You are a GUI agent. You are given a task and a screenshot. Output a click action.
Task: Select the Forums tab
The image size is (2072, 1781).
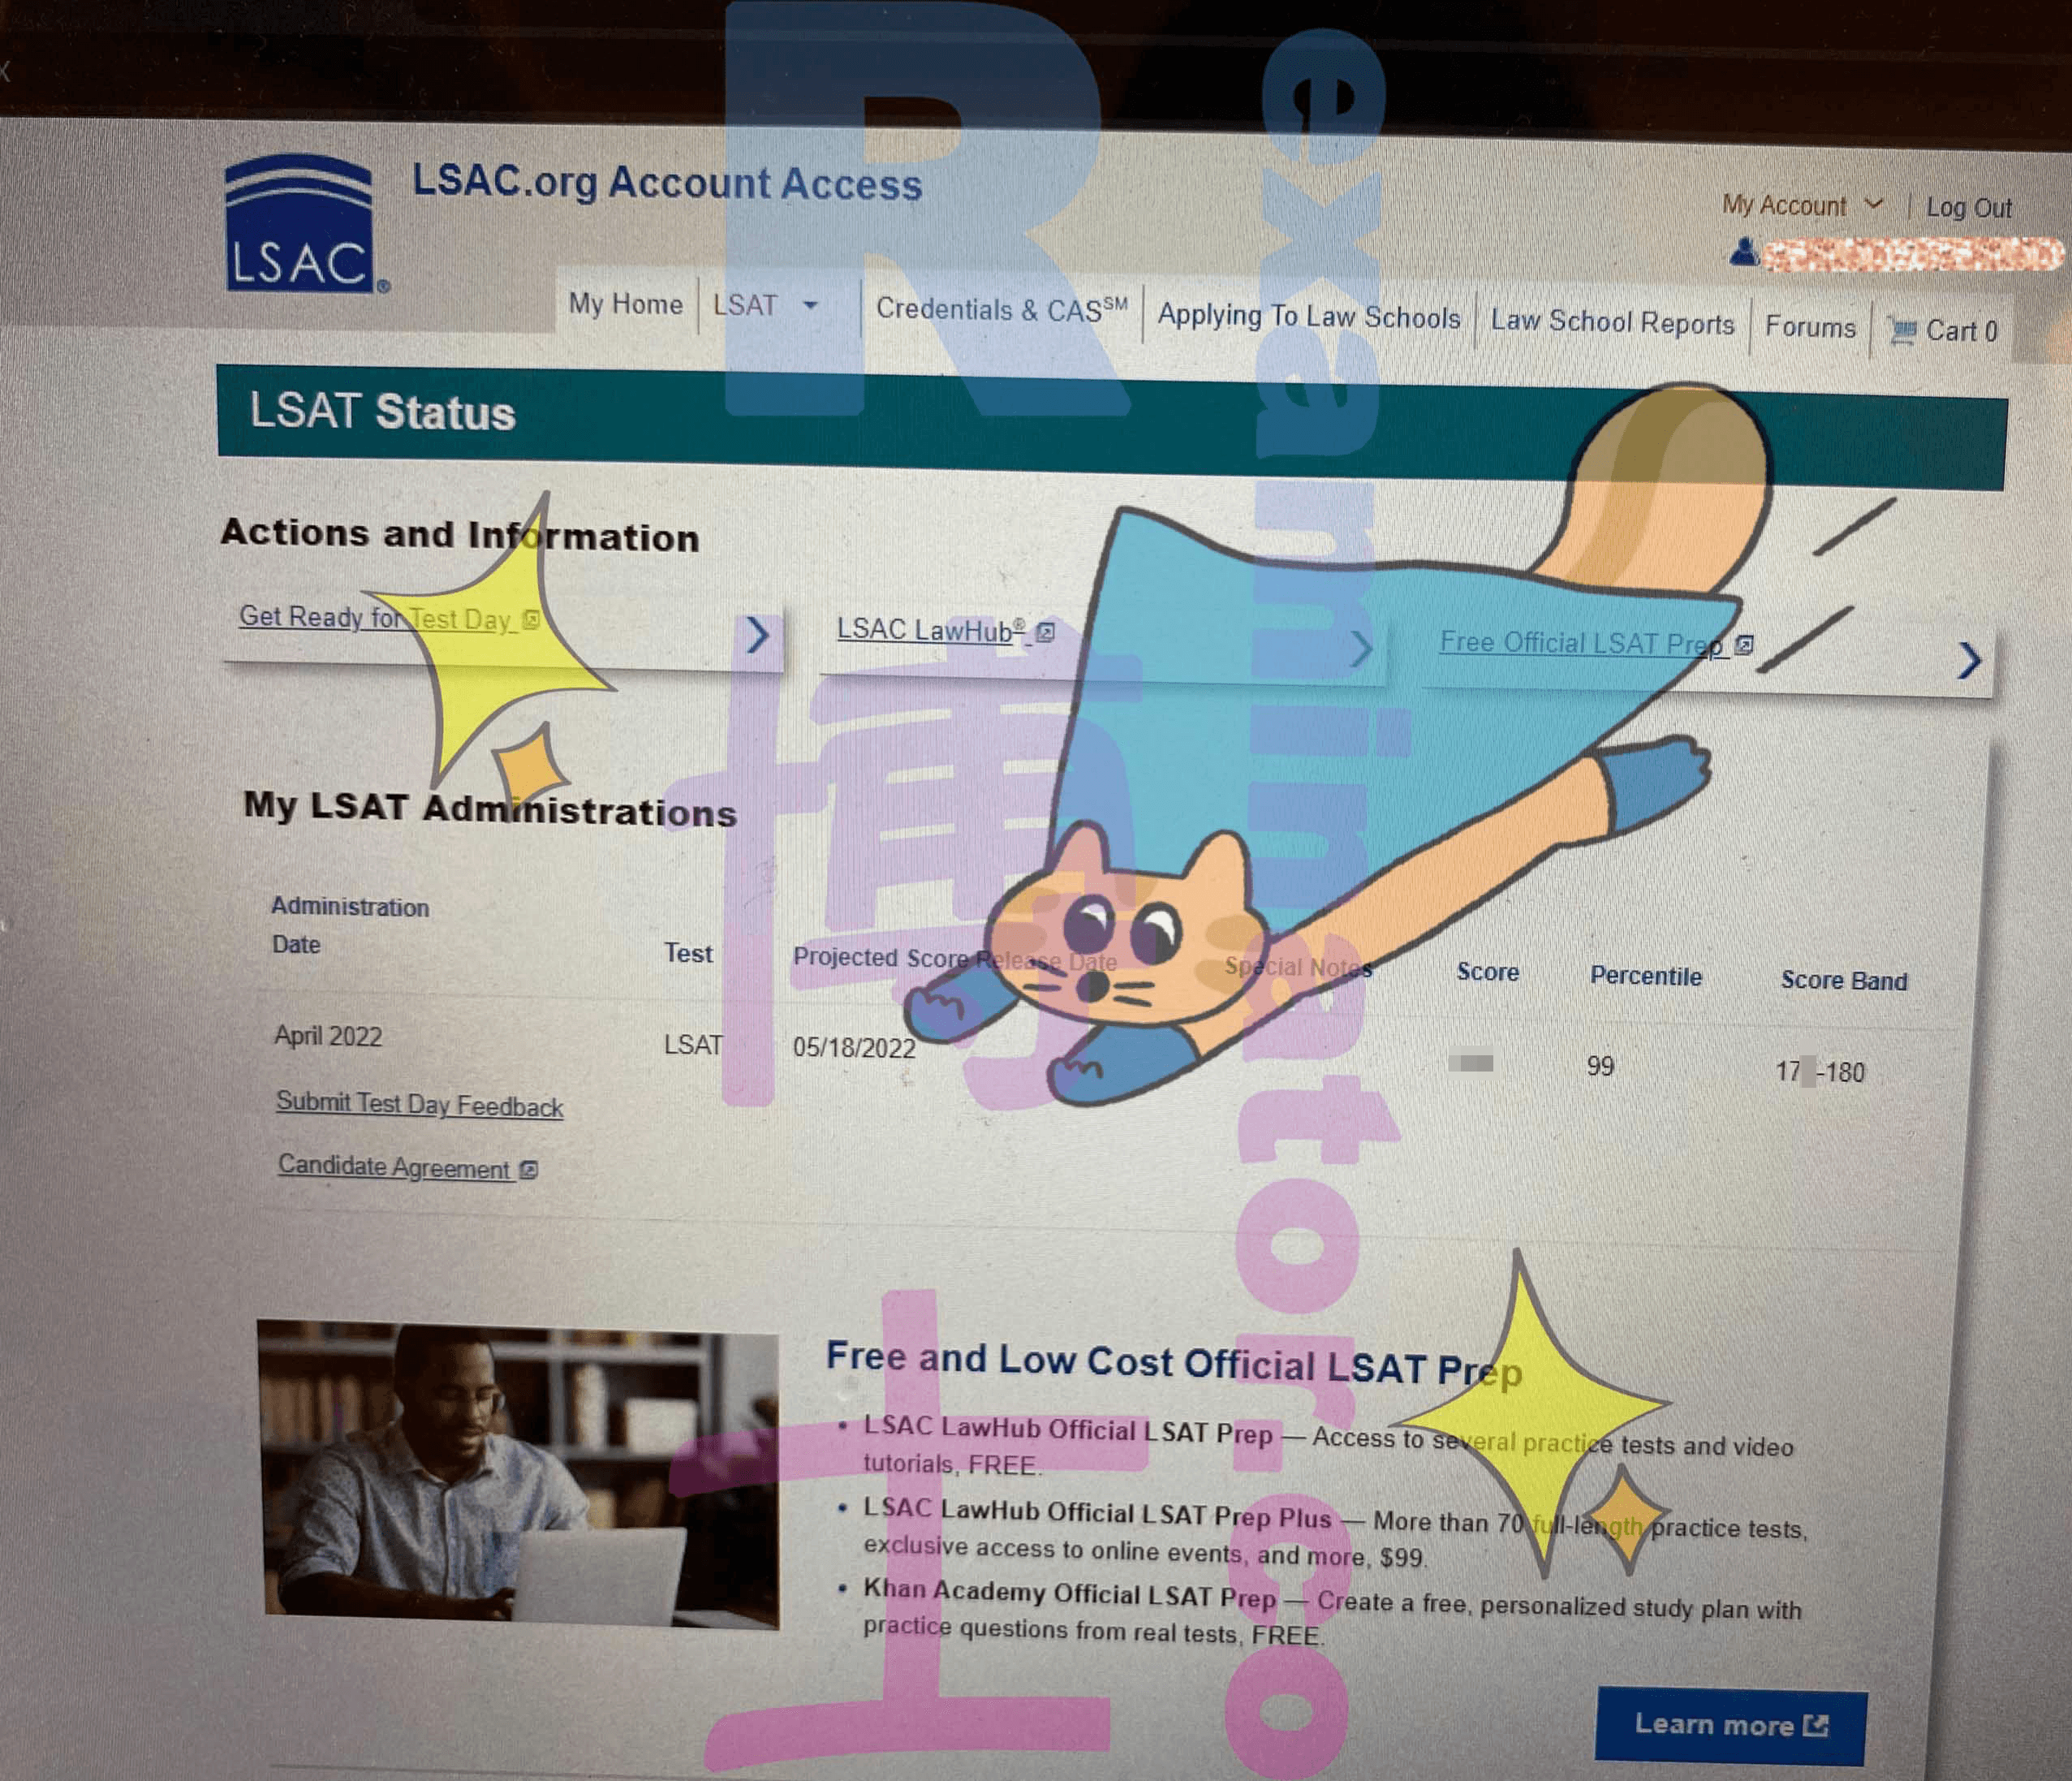1811,330
